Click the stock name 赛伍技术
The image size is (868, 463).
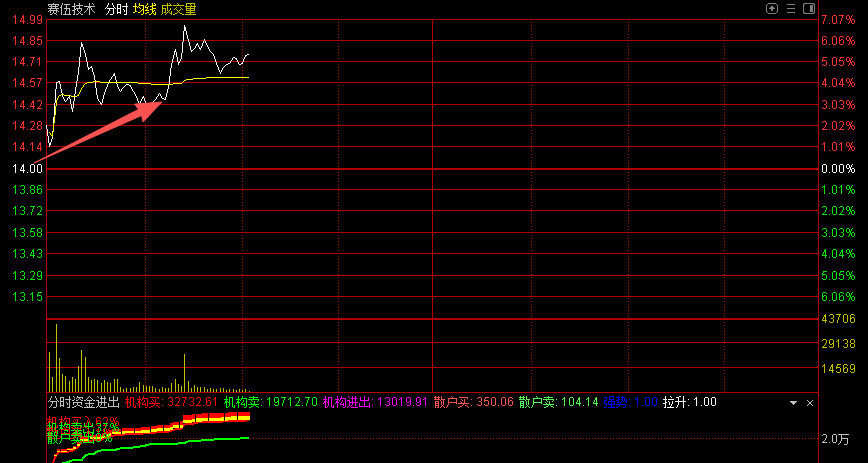point(72,9)
